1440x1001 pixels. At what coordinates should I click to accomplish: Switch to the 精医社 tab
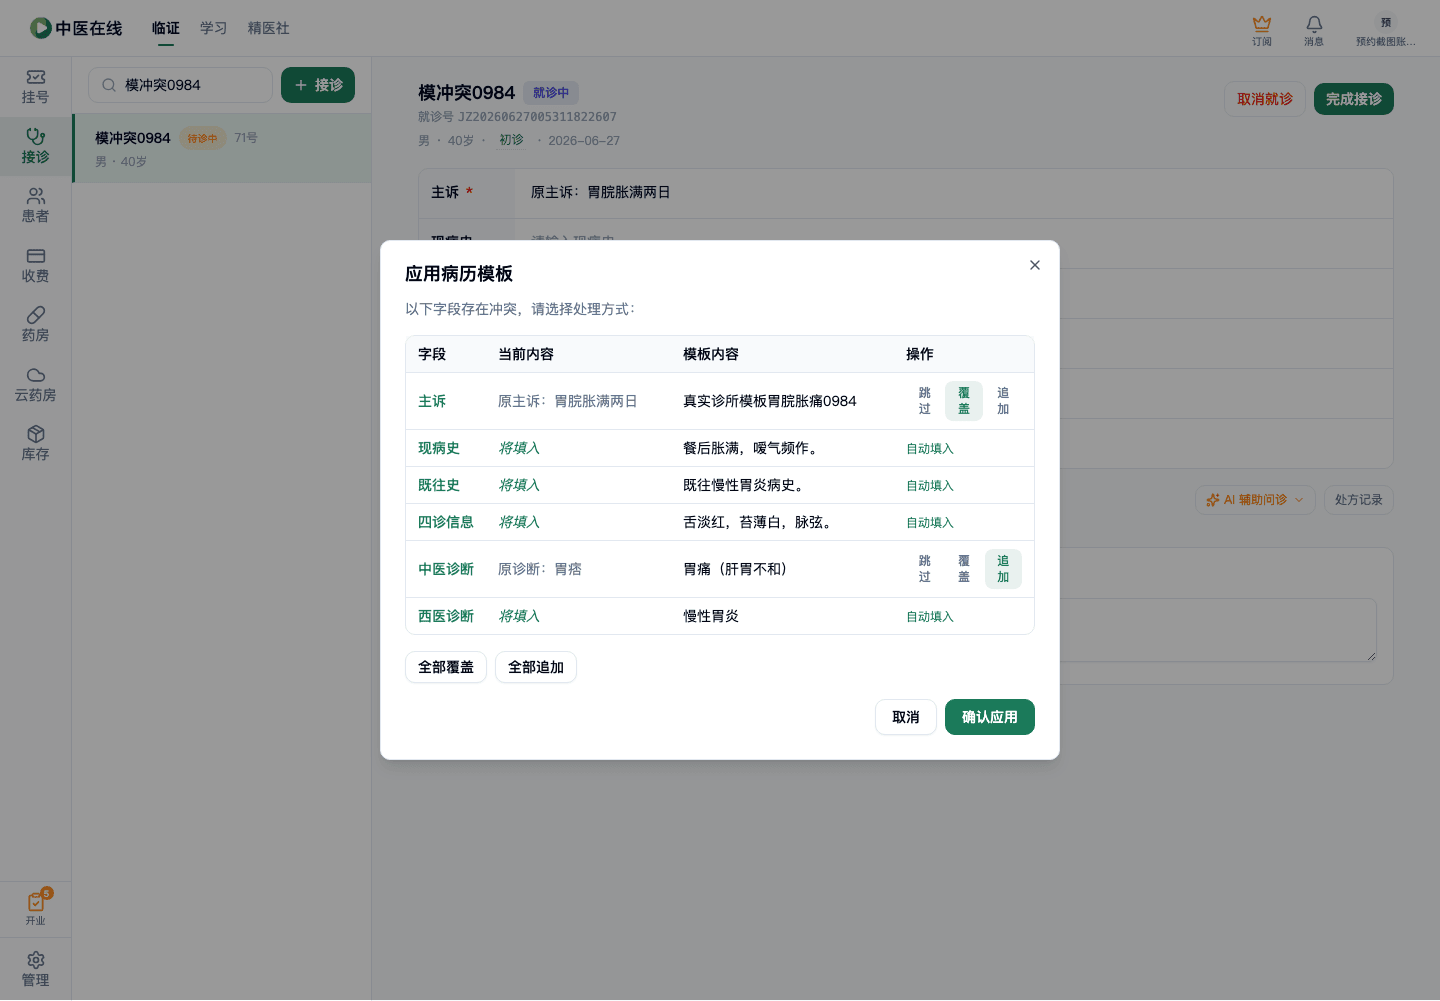pyautogui.click(x=269, y=28)
